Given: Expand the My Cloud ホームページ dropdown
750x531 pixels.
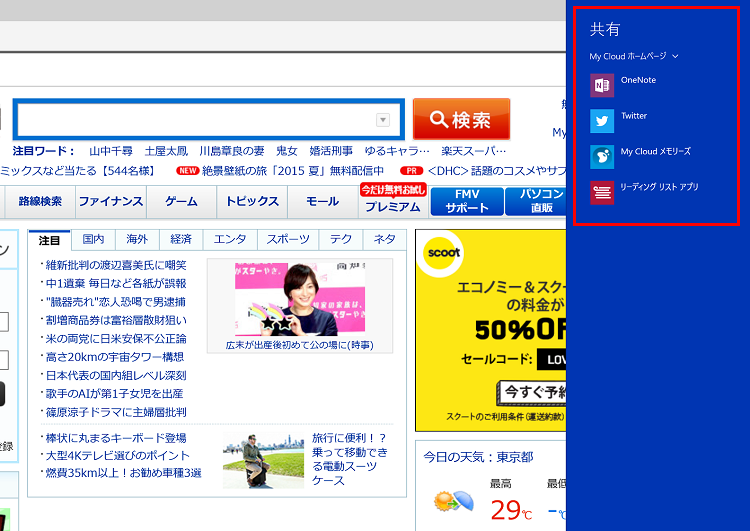Looking at the screenshot, I should click(675, 57).
